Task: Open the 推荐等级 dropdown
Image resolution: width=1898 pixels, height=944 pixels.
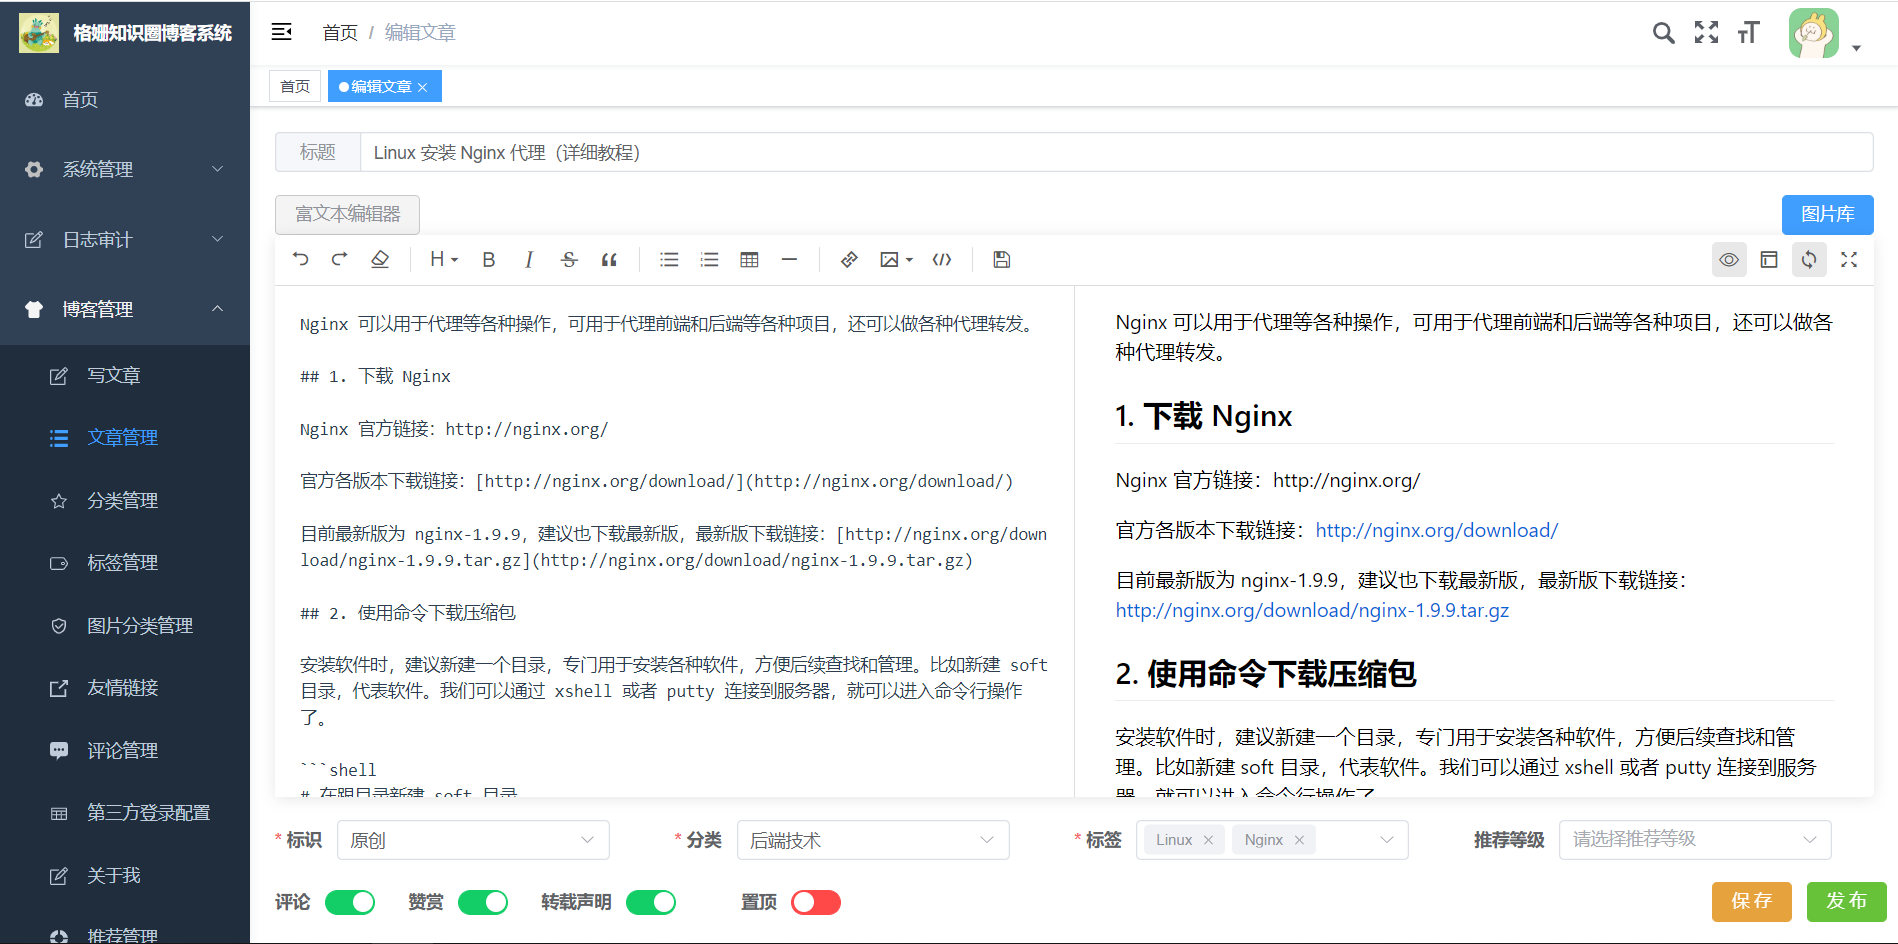Action: [x=1695, y=840]
